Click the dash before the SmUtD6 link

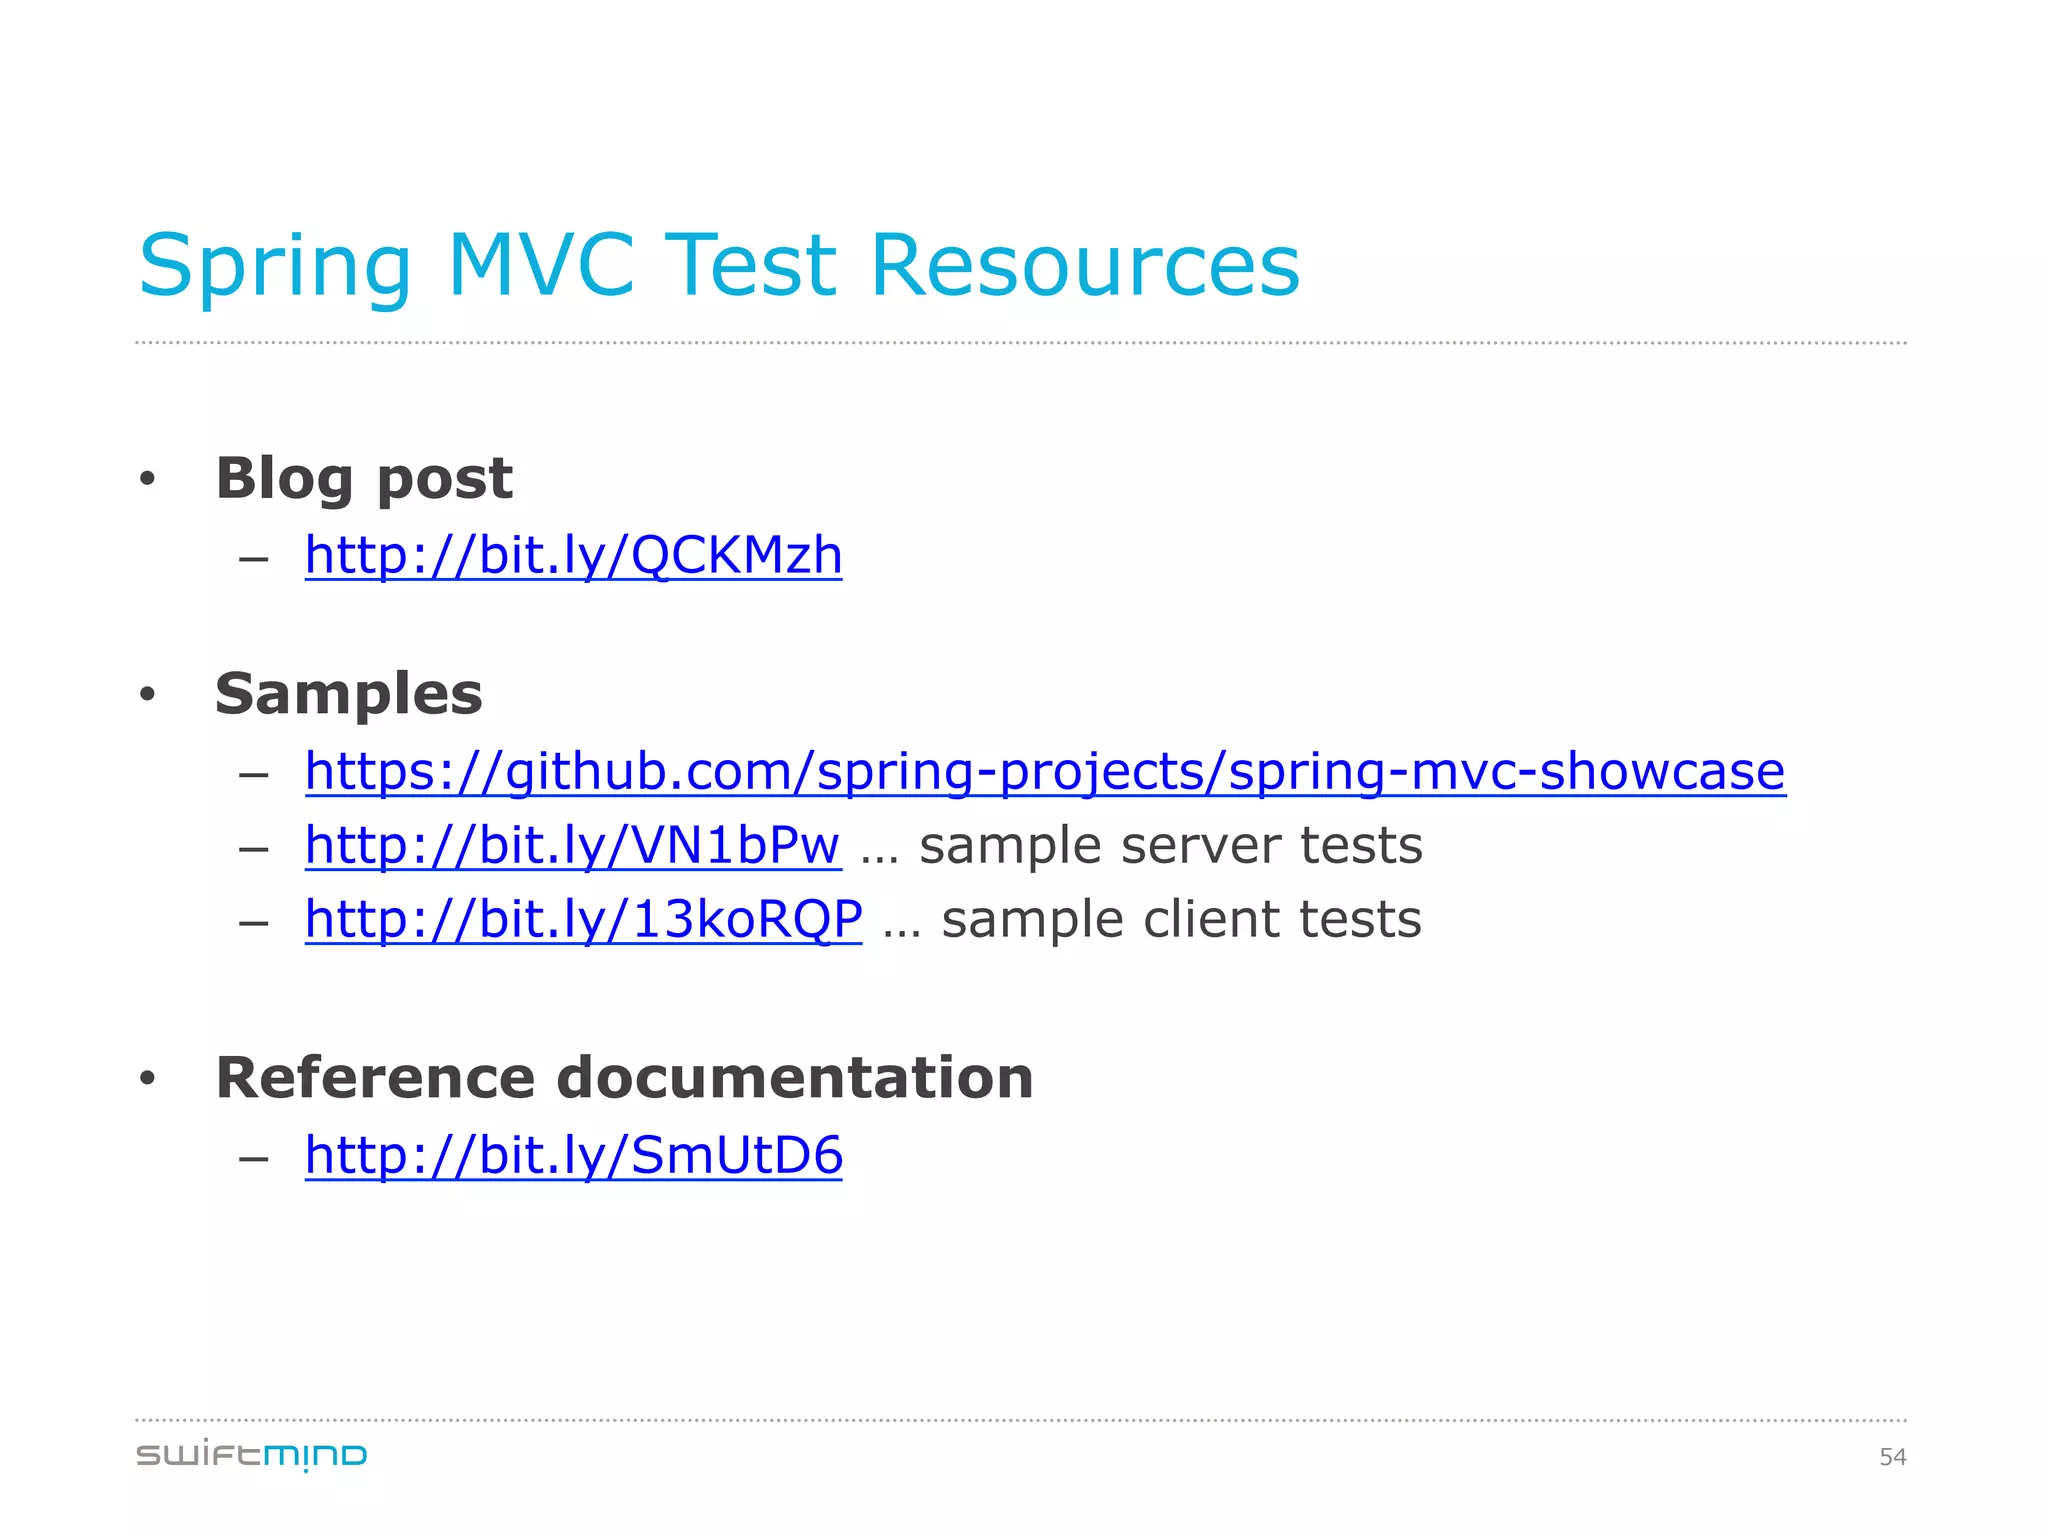[x=254, y=1160]
